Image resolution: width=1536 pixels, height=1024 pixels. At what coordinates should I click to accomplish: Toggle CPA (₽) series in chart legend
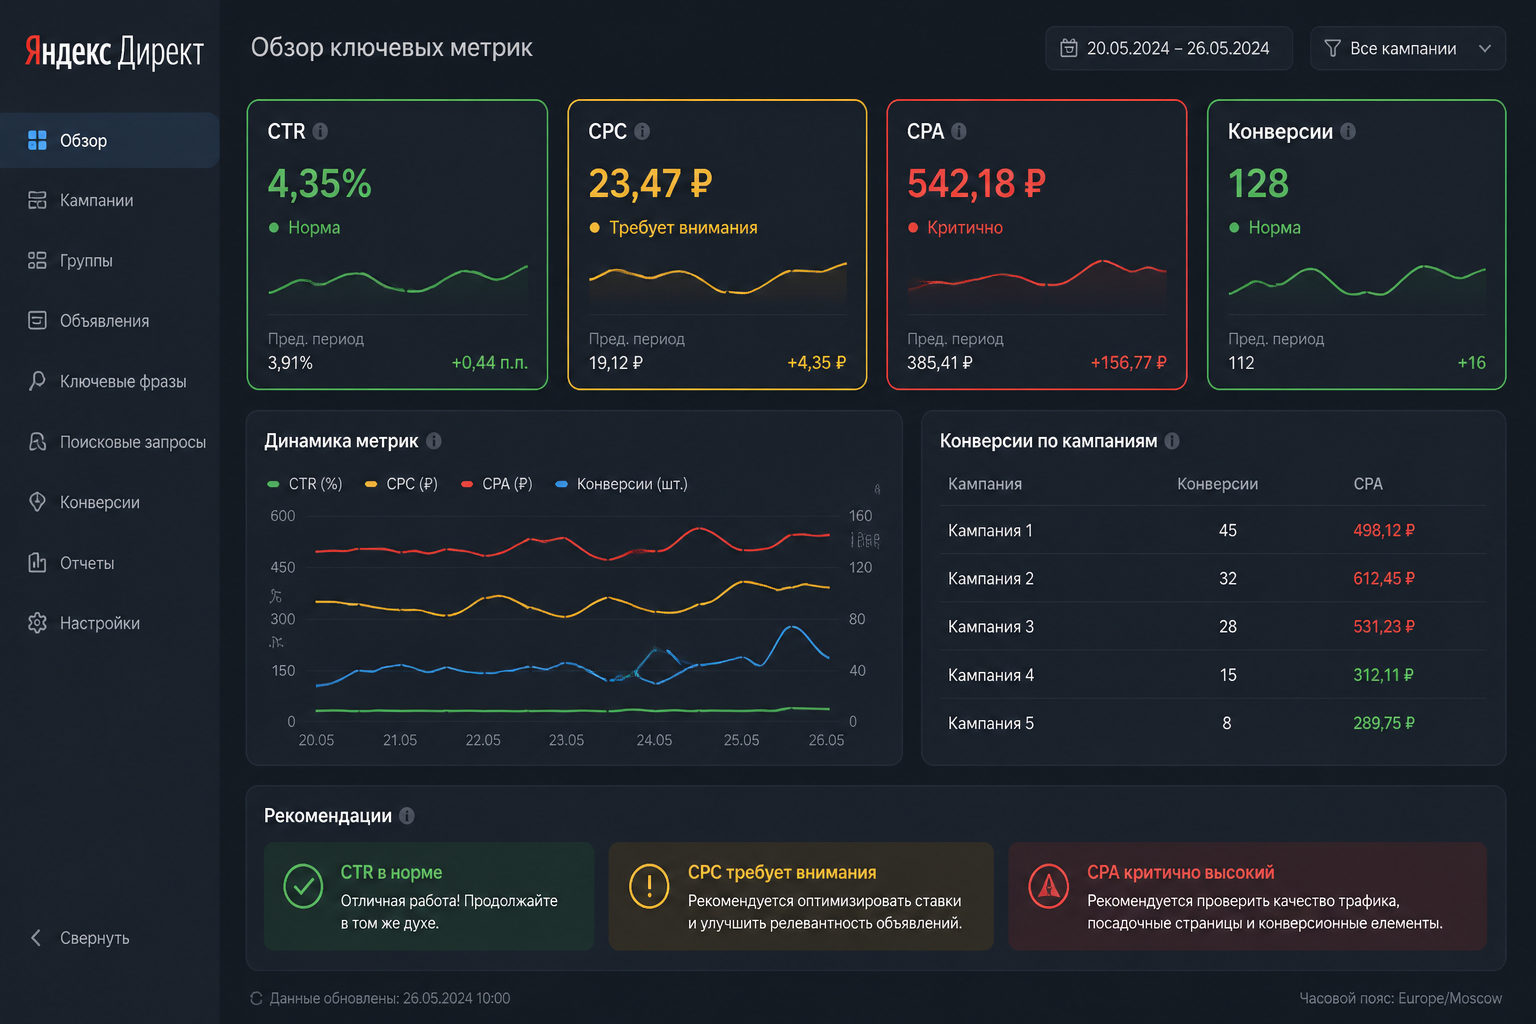[x=496, y=484]
